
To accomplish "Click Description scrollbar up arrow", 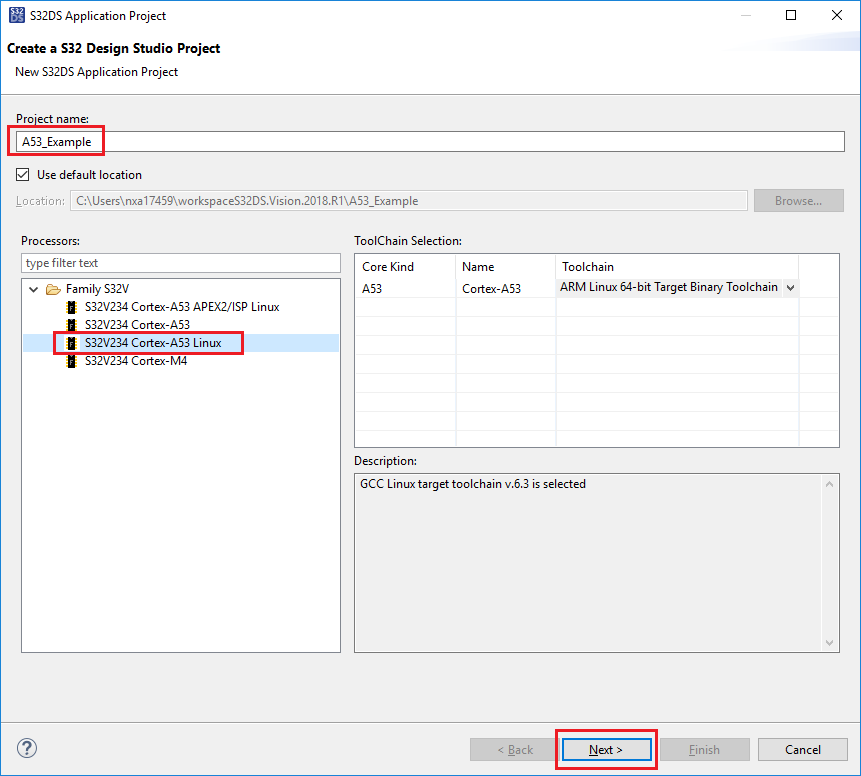I will tap(829, 484).
